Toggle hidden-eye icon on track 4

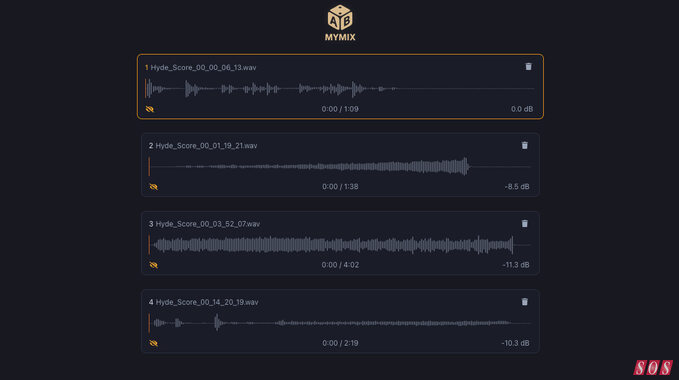(x=154, y=343)
